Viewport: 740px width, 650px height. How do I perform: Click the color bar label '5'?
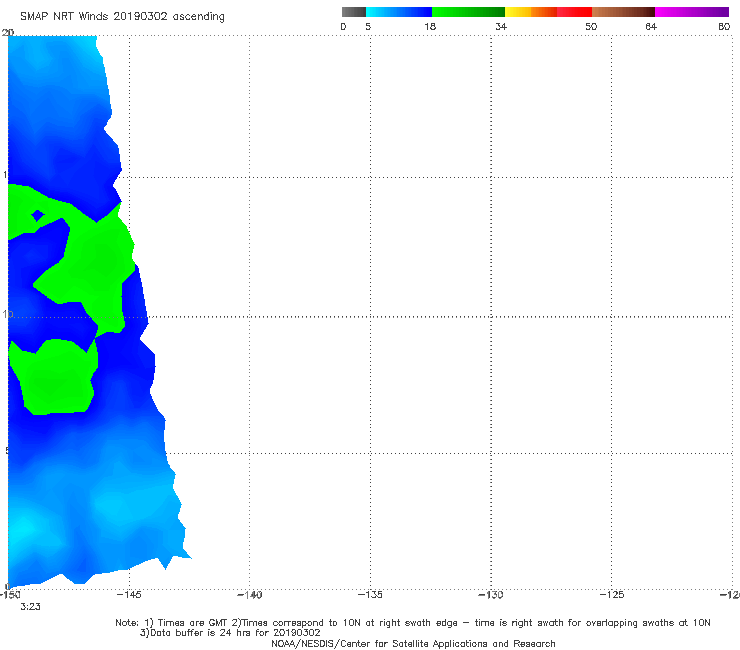(x=368, y=26)
